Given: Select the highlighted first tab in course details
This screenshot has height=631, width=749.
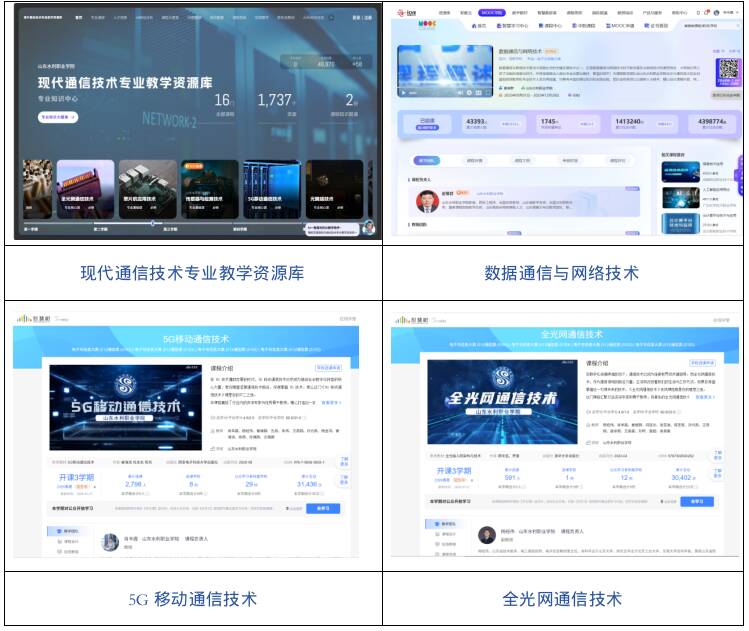Looking at the screenshot, I should 427,160.
